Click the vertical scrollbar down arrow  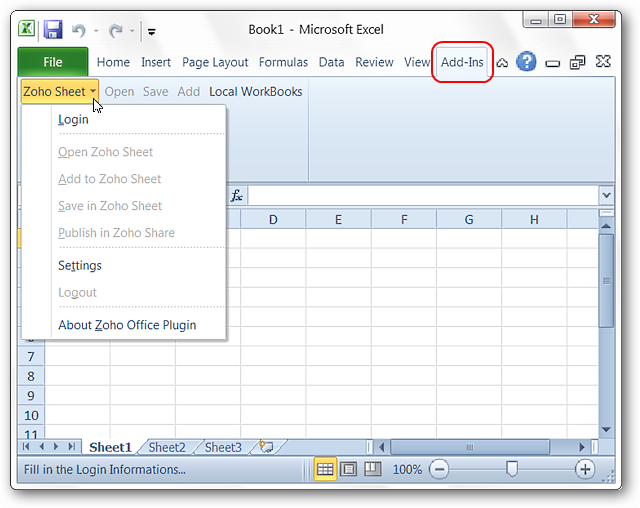(606, 430)
